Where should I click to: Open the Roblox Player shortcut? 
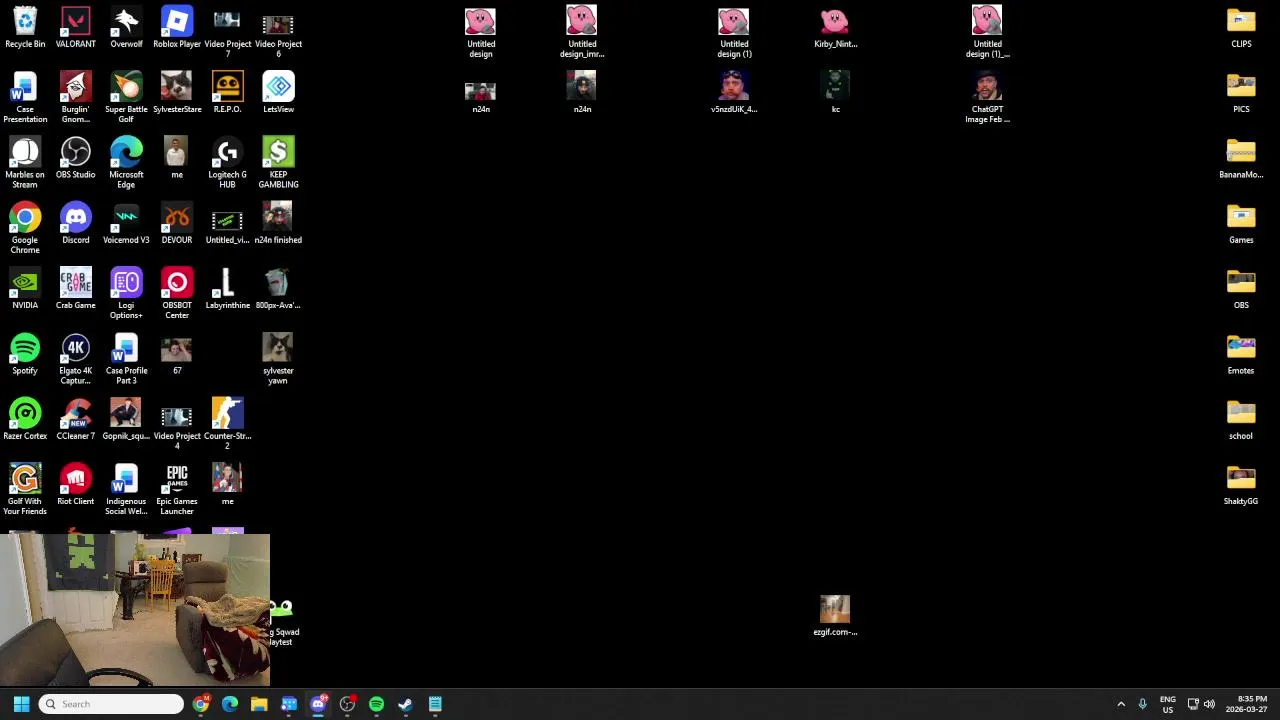tap(177, 28)
